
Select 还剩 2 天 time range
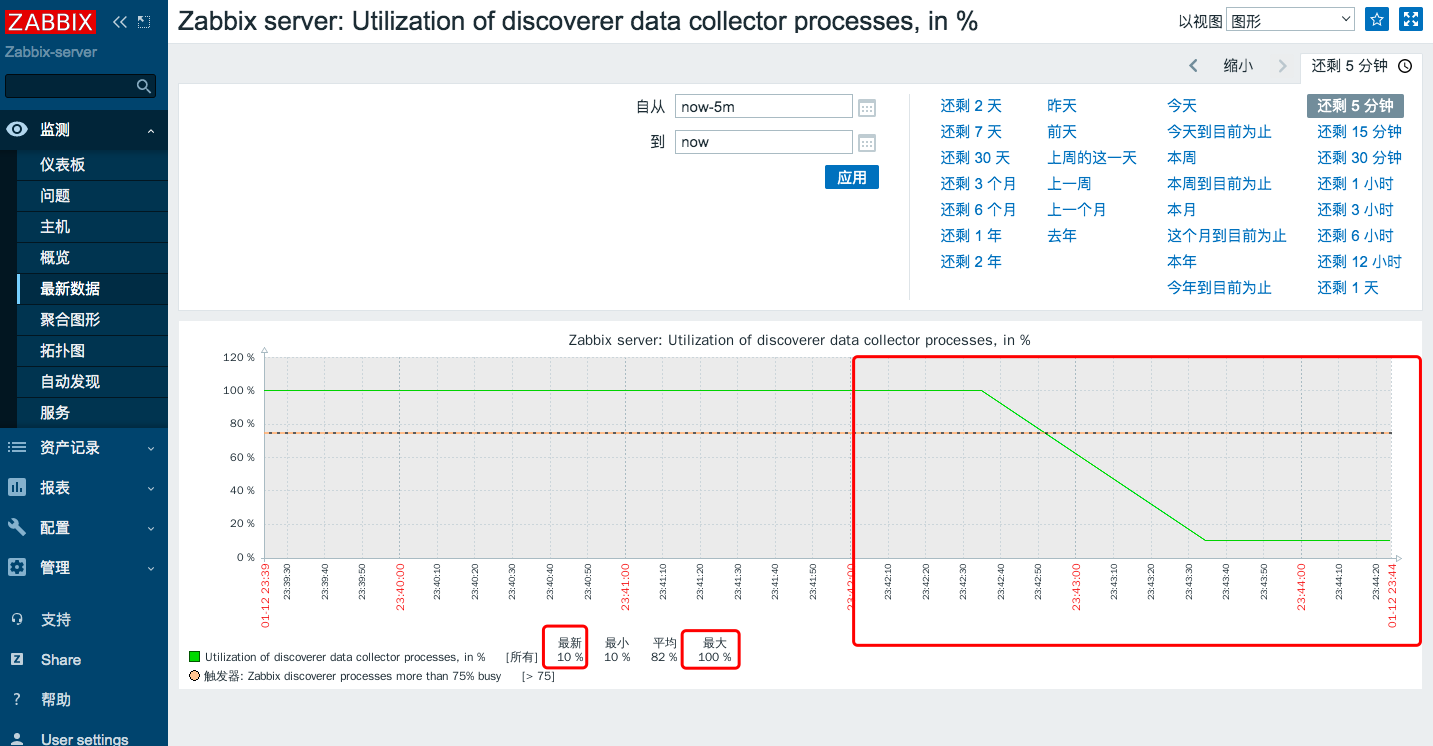click(971, 106)
